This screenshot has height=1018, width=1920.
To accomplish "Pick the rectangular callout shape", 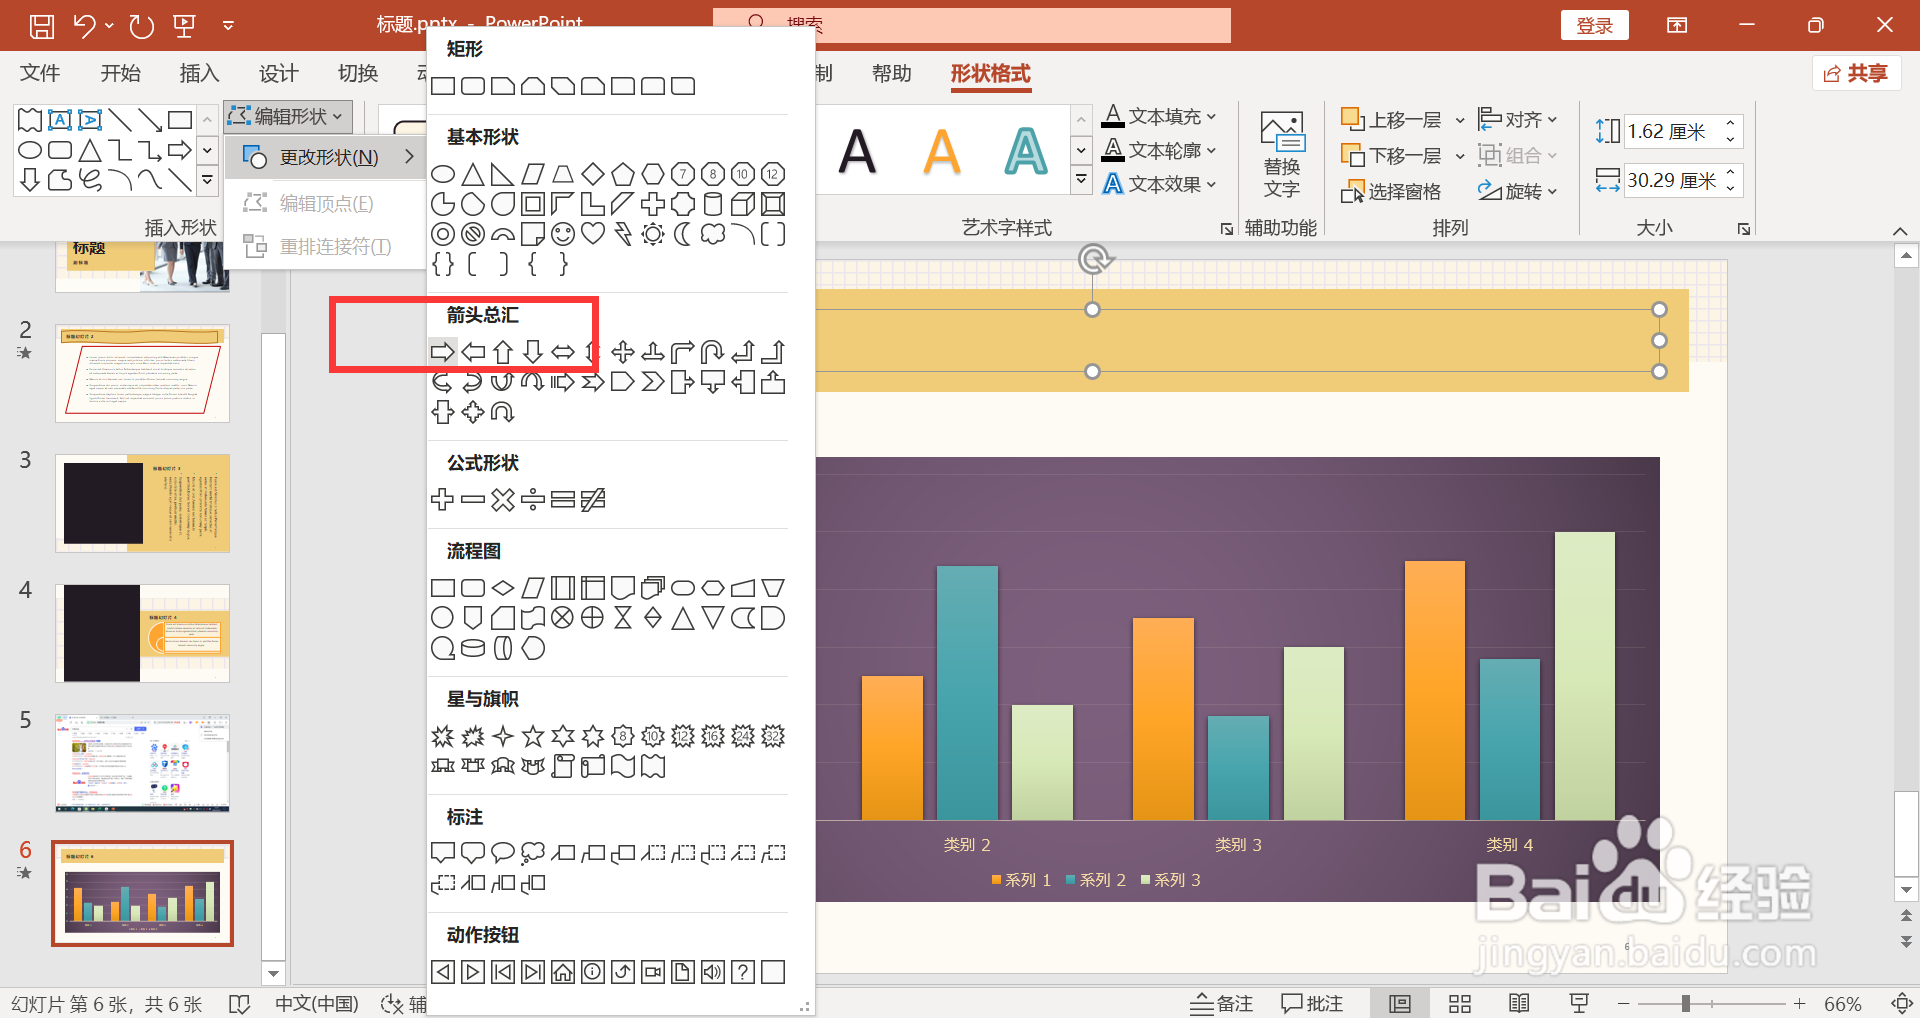I will coord(443,853).
